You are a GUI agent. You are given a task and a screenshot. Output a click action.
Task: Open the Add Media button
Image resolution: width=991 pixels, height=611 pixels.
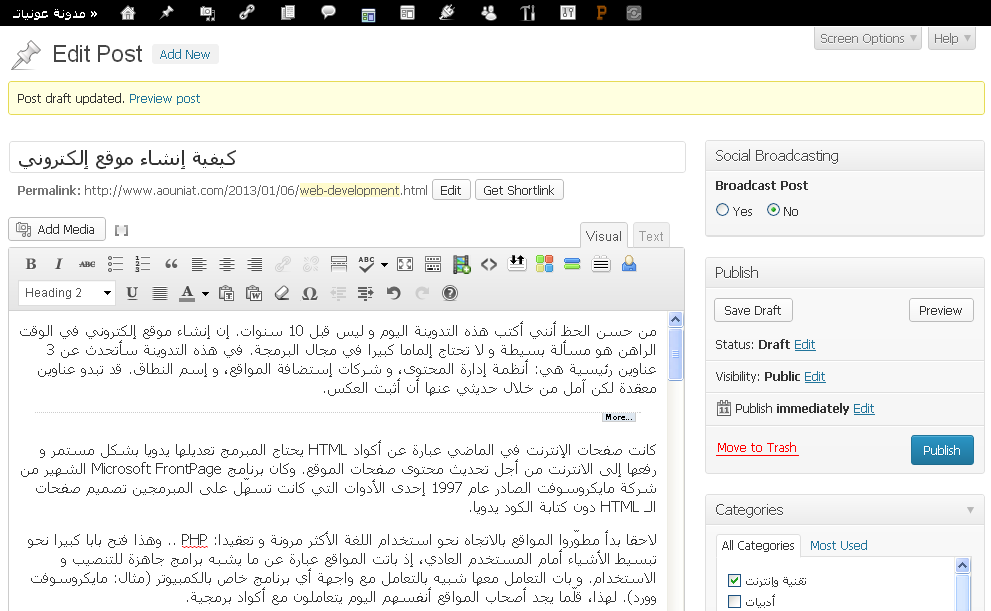(x=57, y=229)
